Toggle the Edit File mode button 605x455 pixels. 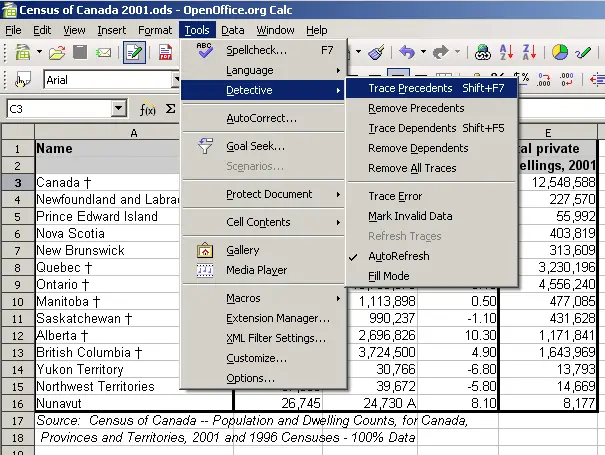point(134,52)
